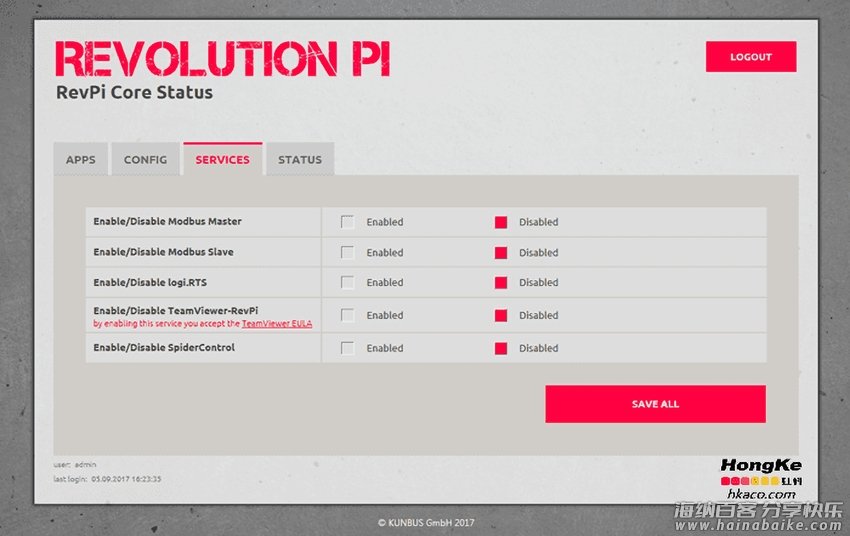Click the 'Enabled' label in Modbus Master row
This screenshot has width=850, height=536.
385,222
